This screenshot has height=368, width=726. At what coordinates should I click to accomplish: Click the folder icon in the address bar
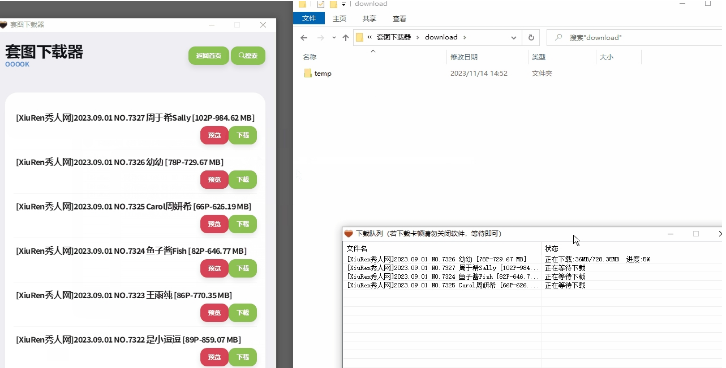pos(359,37)
